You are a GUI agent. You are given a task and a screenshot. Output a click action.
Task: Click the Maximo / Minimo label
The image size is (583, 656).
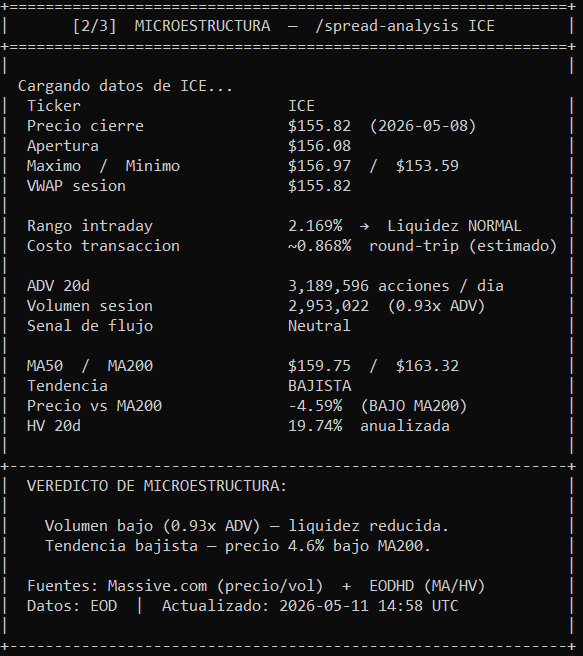(103, 166)
